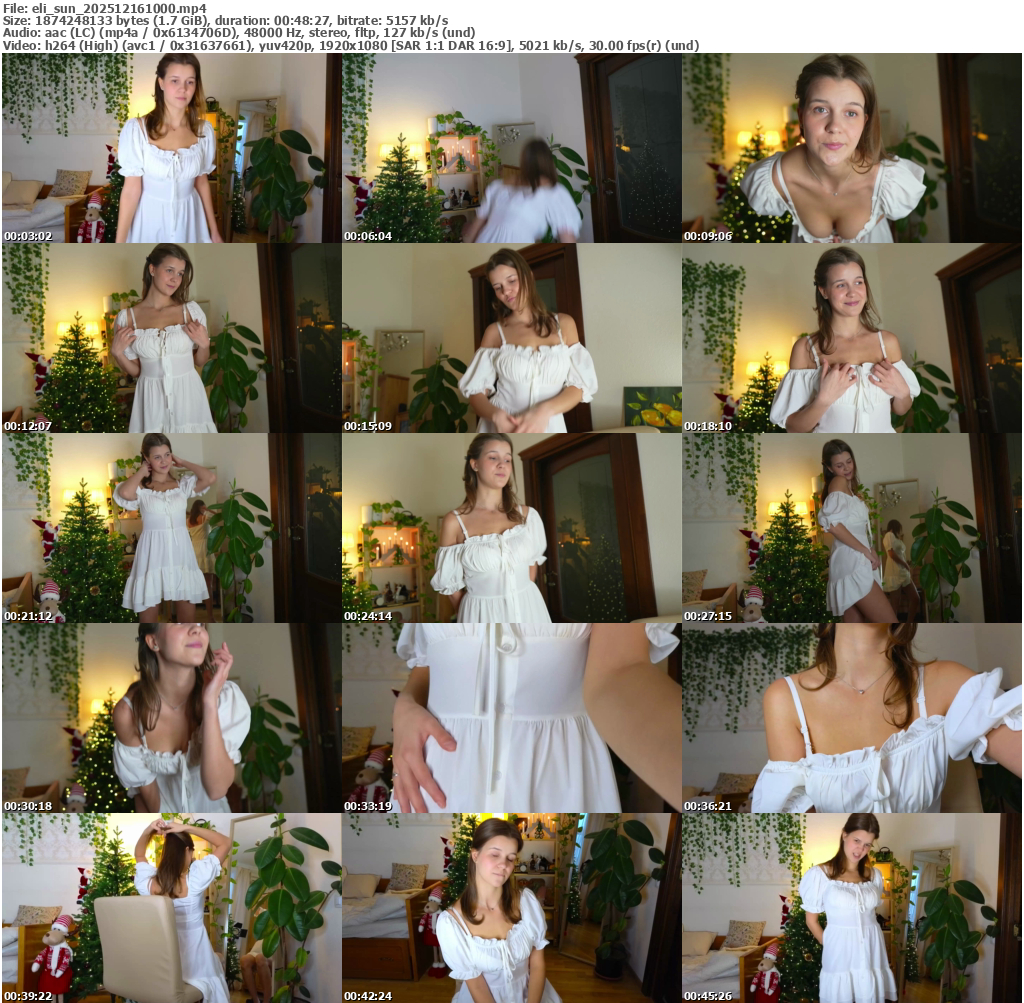The width and height of the screenshot is (1024, 1003).
Task: View the frame stamped 00:21:12
Action: pyautogui.click(x=171, y=528)
